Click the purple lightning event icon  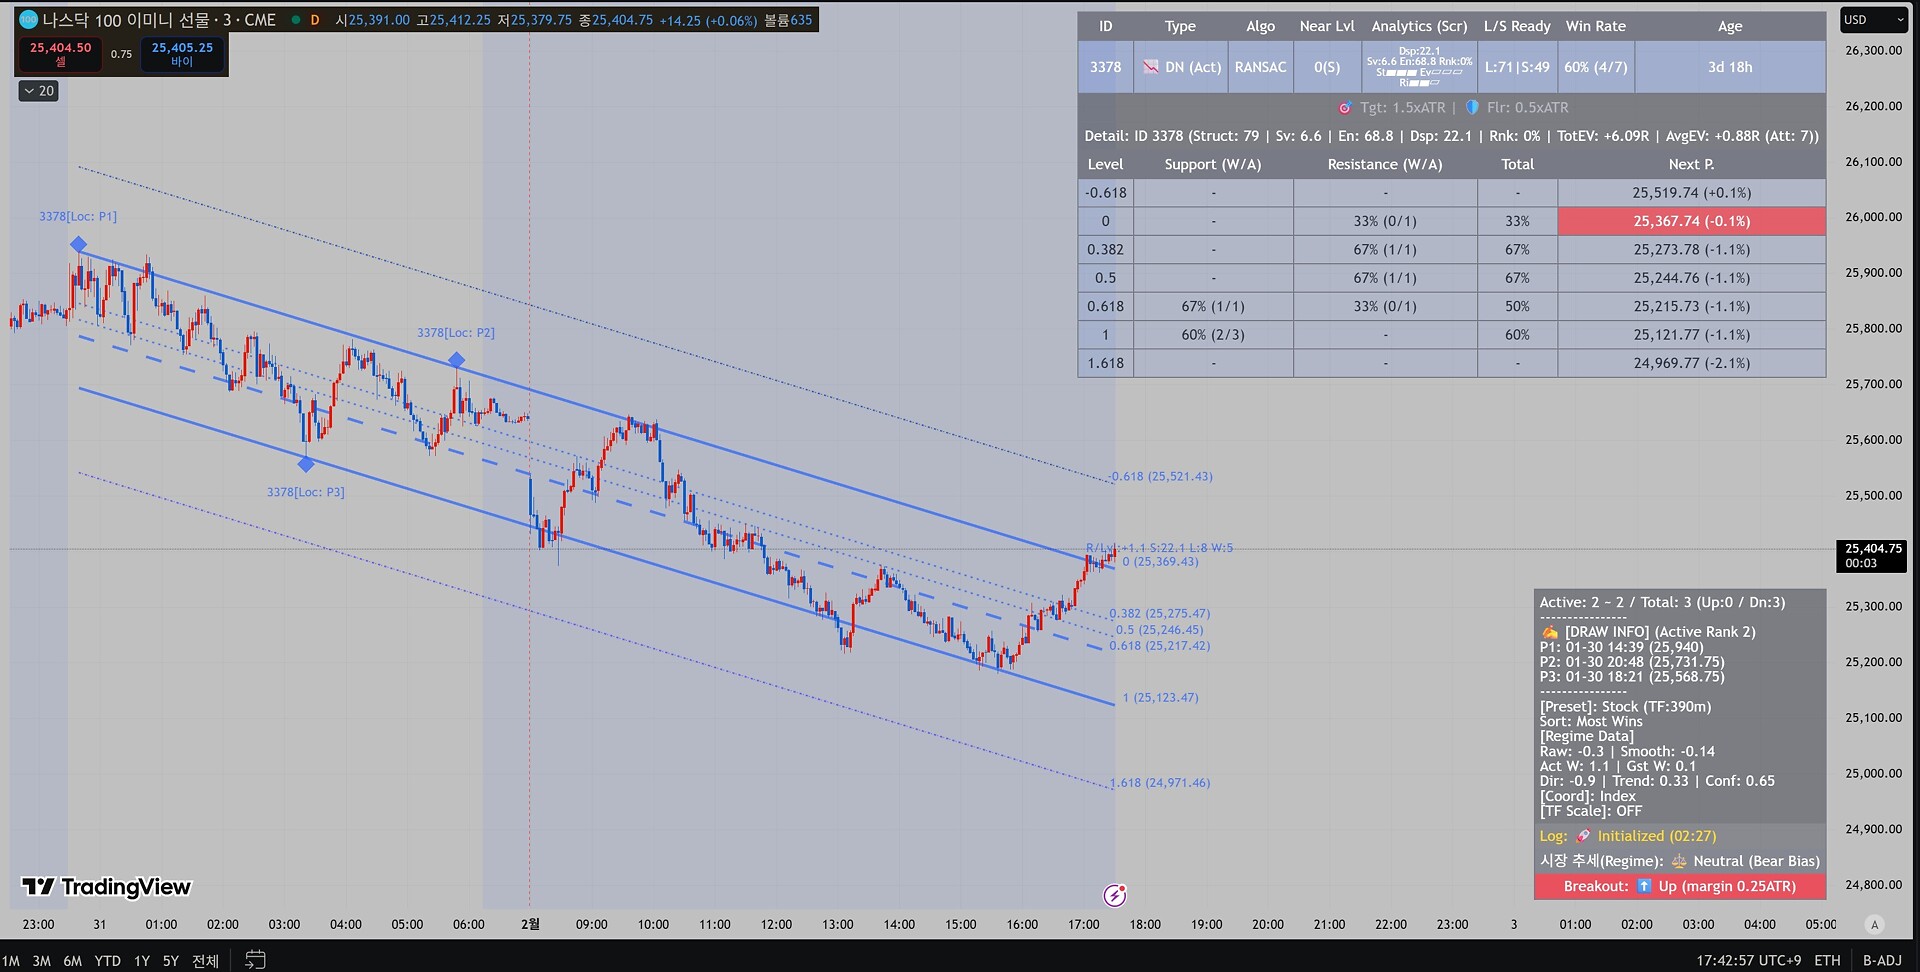(1115, 895)
